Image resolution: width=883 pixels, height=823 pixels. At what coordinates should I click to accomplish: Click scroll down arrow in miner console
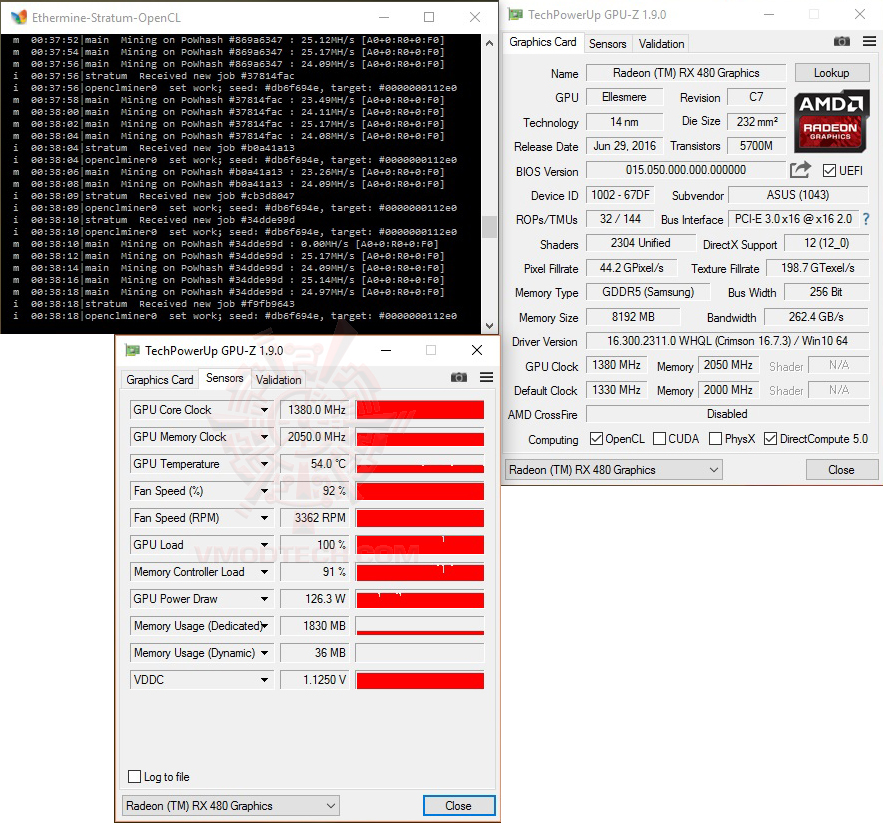click(x=489, y=326)
